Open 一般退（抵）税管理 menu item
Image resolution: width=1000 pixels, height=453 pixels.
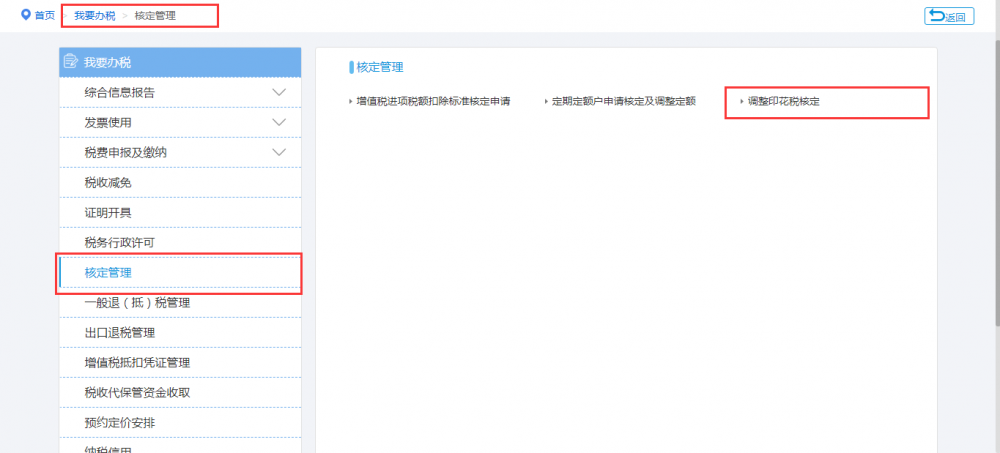pos(137,302)
